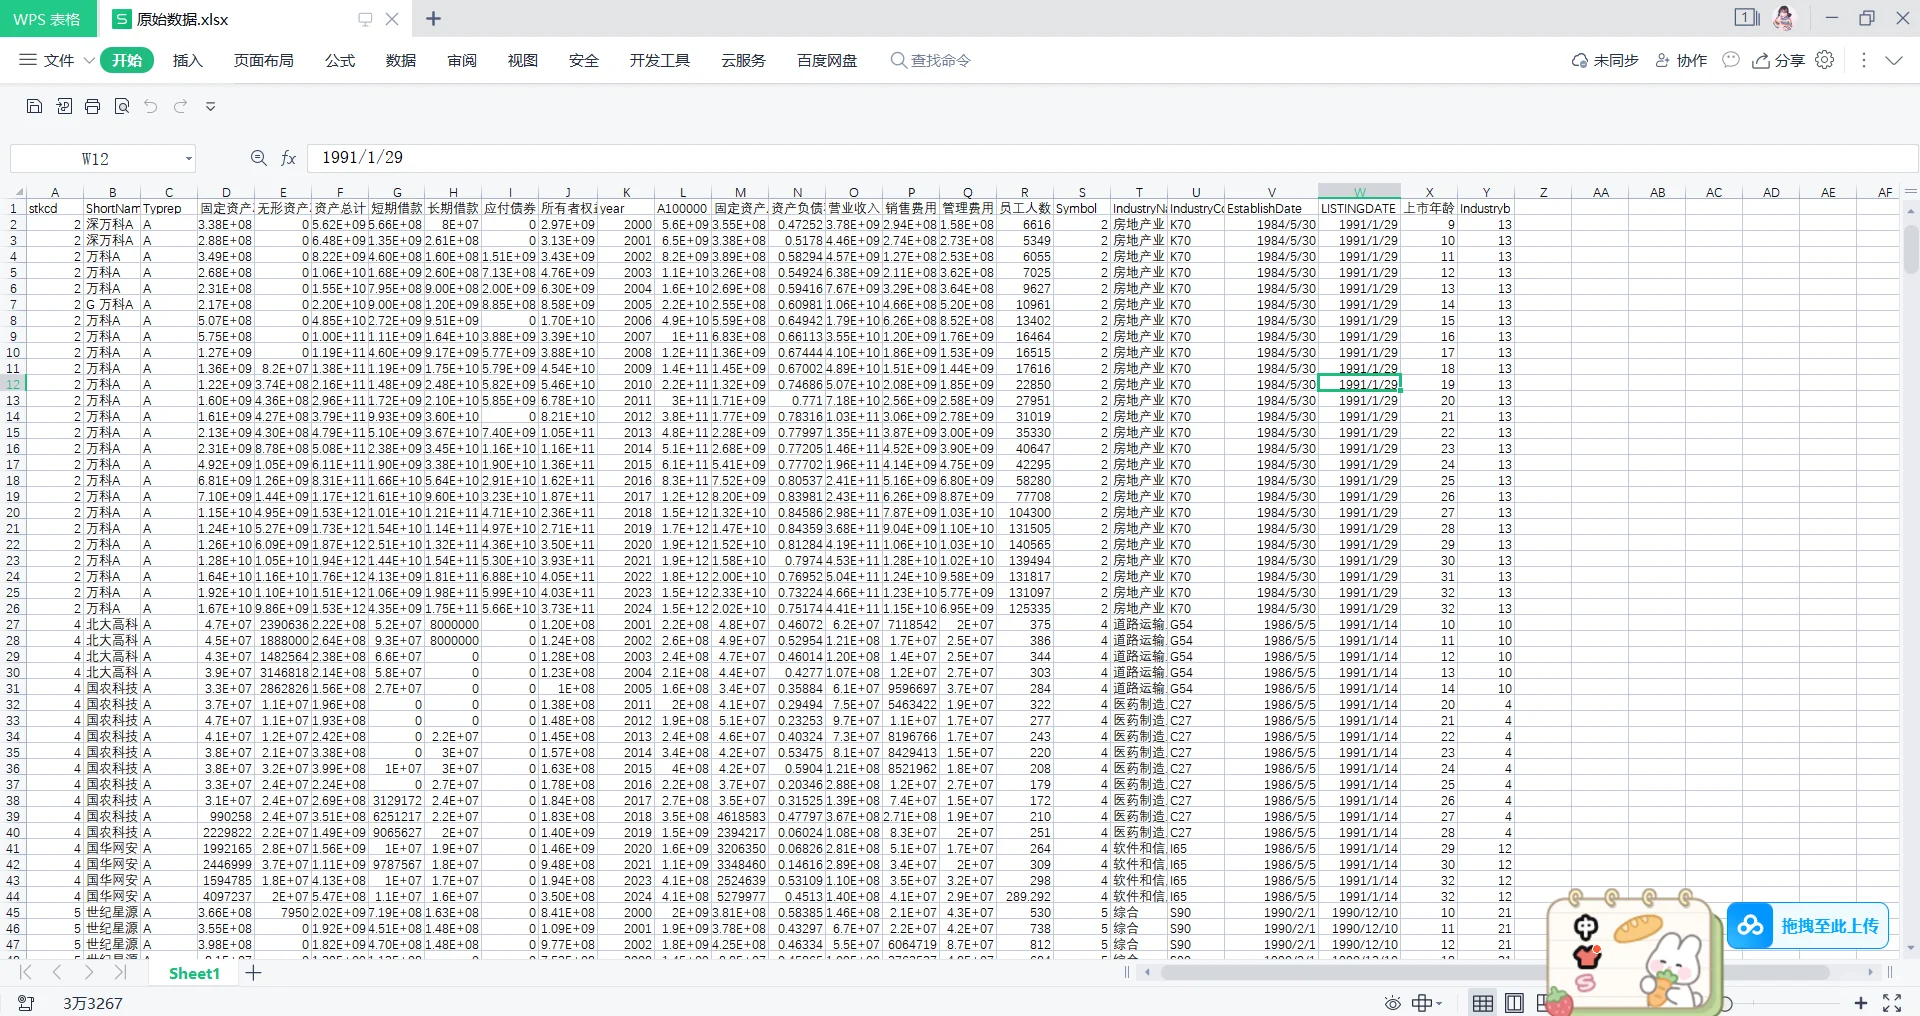This screenshot has width=1920, height=1016.
Task: Open the 安全 tab
Action: [584, 60]
